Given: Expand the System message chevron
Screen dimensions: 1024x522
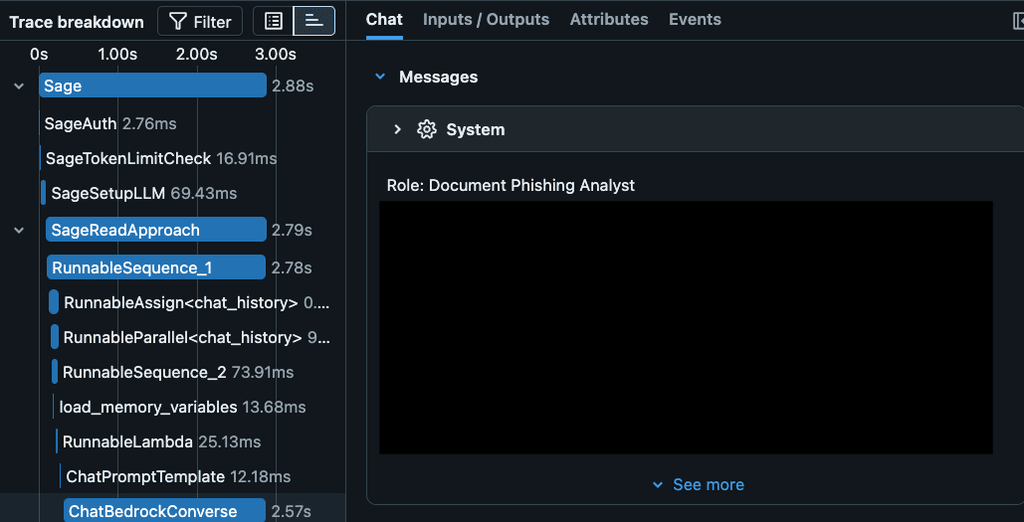Looking at the screenshot, I should [x=397, y=130].
